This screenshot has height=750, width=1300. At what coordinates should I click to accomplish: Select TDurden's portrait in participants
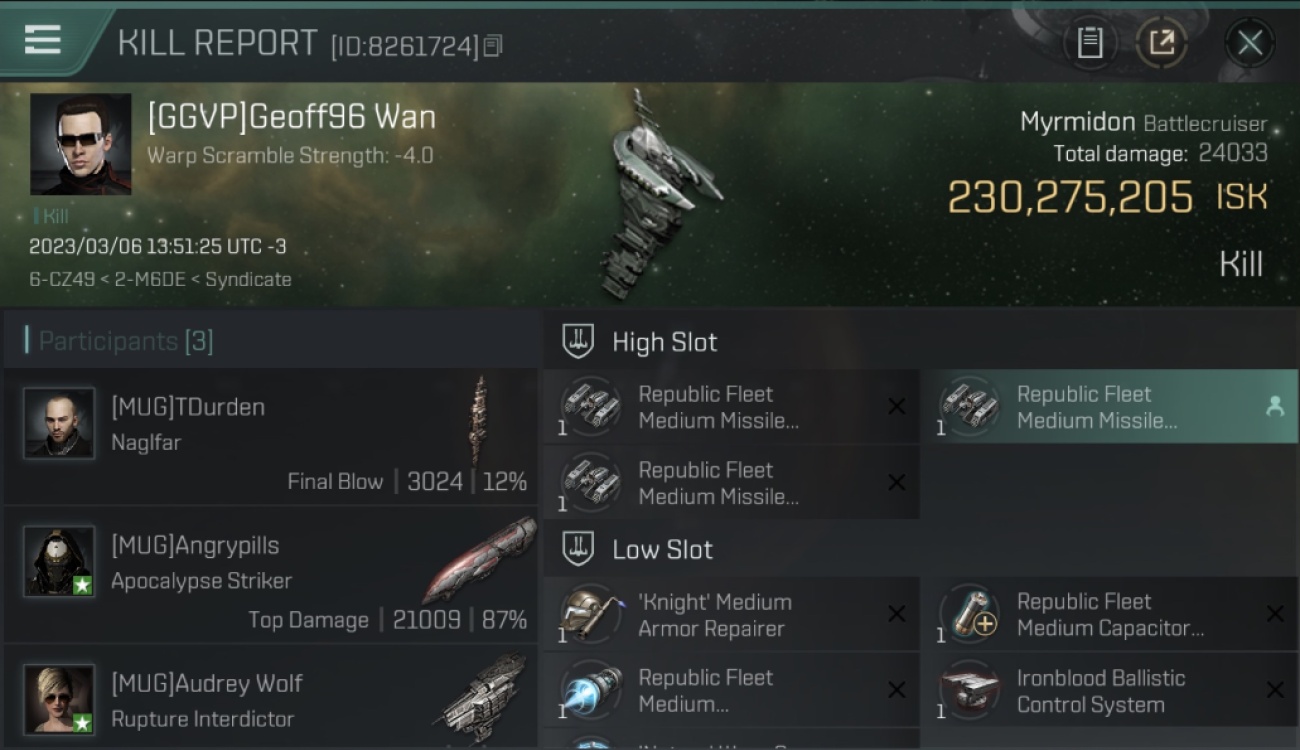59,423
